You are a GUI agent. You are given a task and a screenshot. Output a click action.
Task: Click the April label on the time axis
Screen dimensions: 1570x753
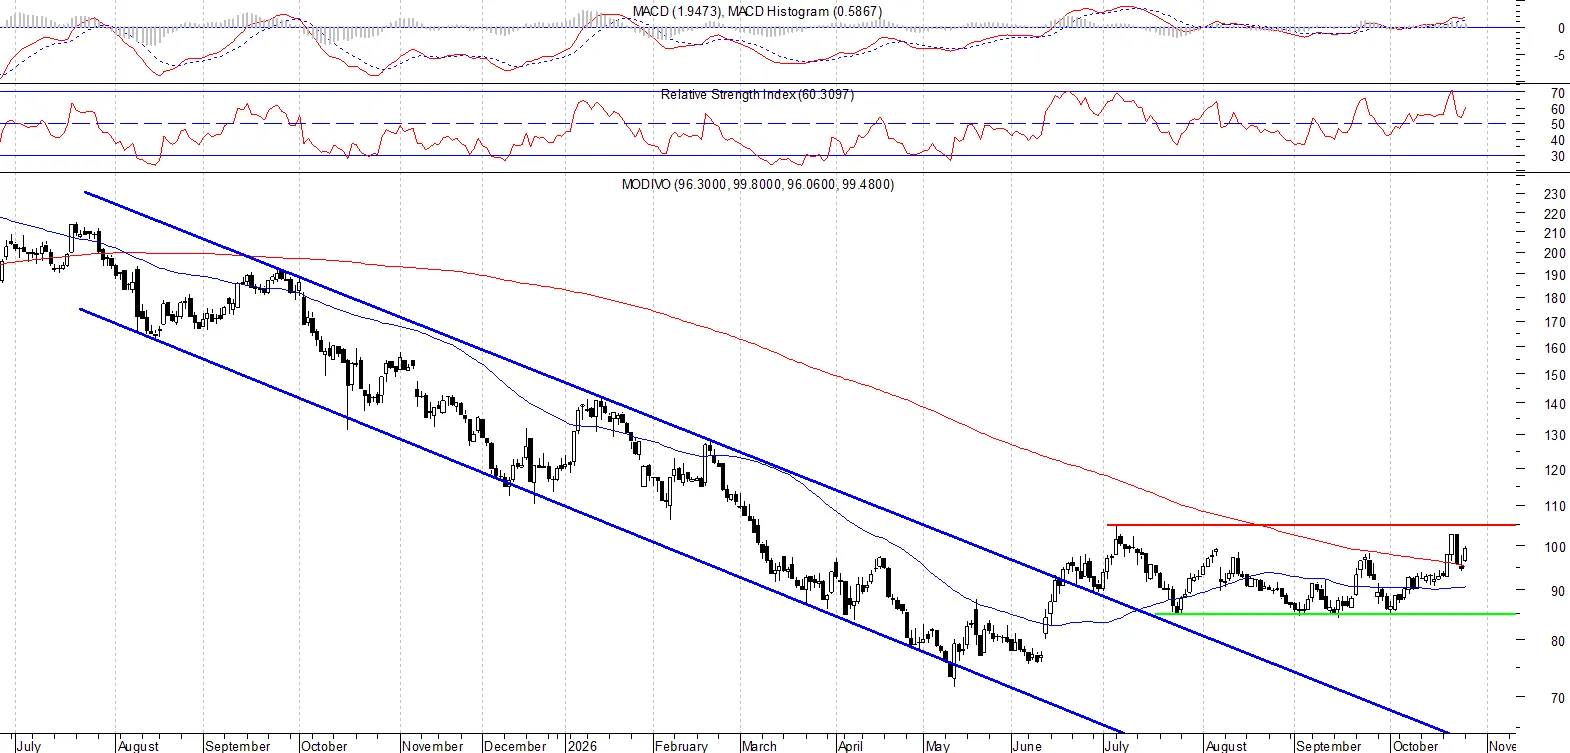tap(850, 746)
